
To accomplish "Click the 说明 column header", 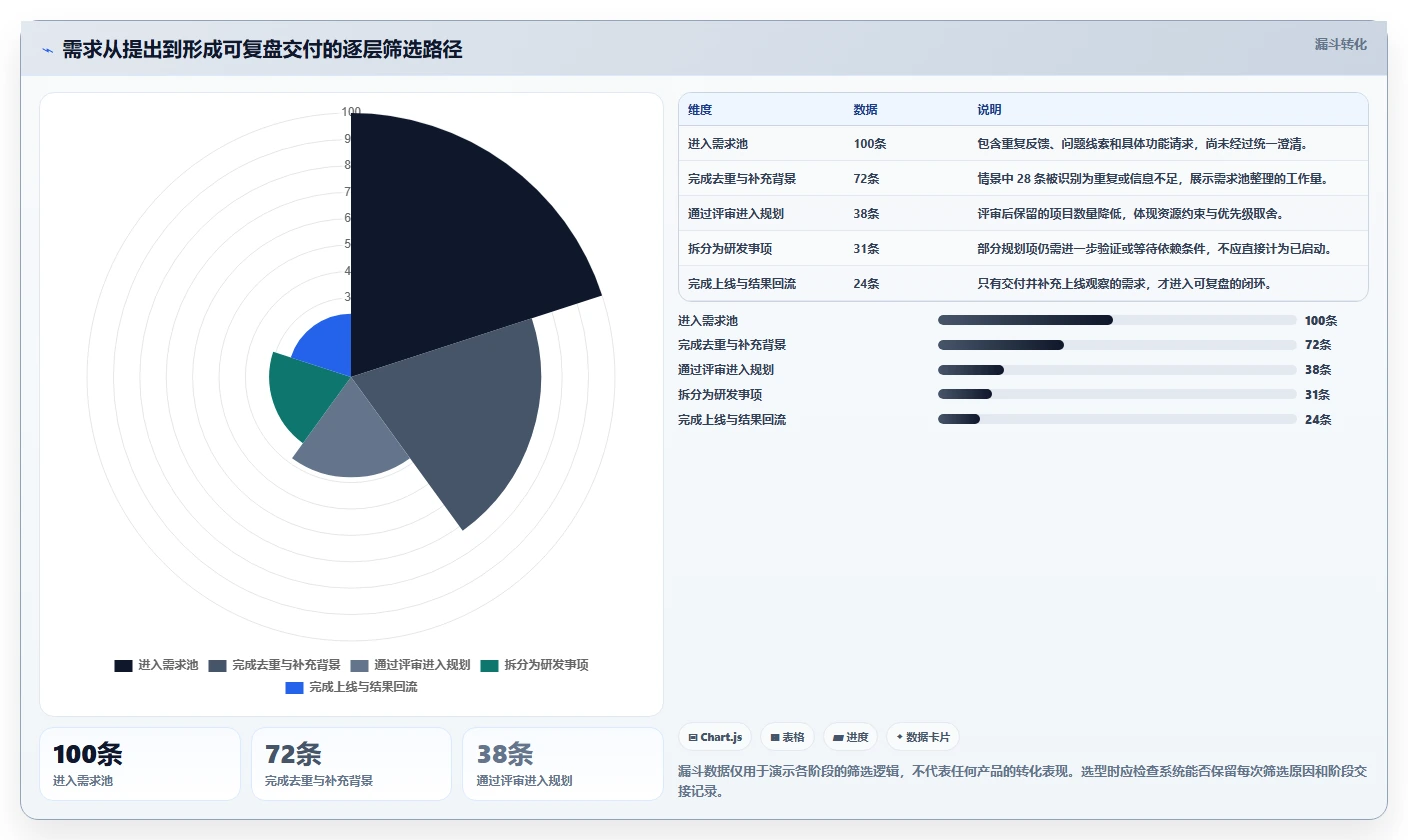I will coord(989,110).
